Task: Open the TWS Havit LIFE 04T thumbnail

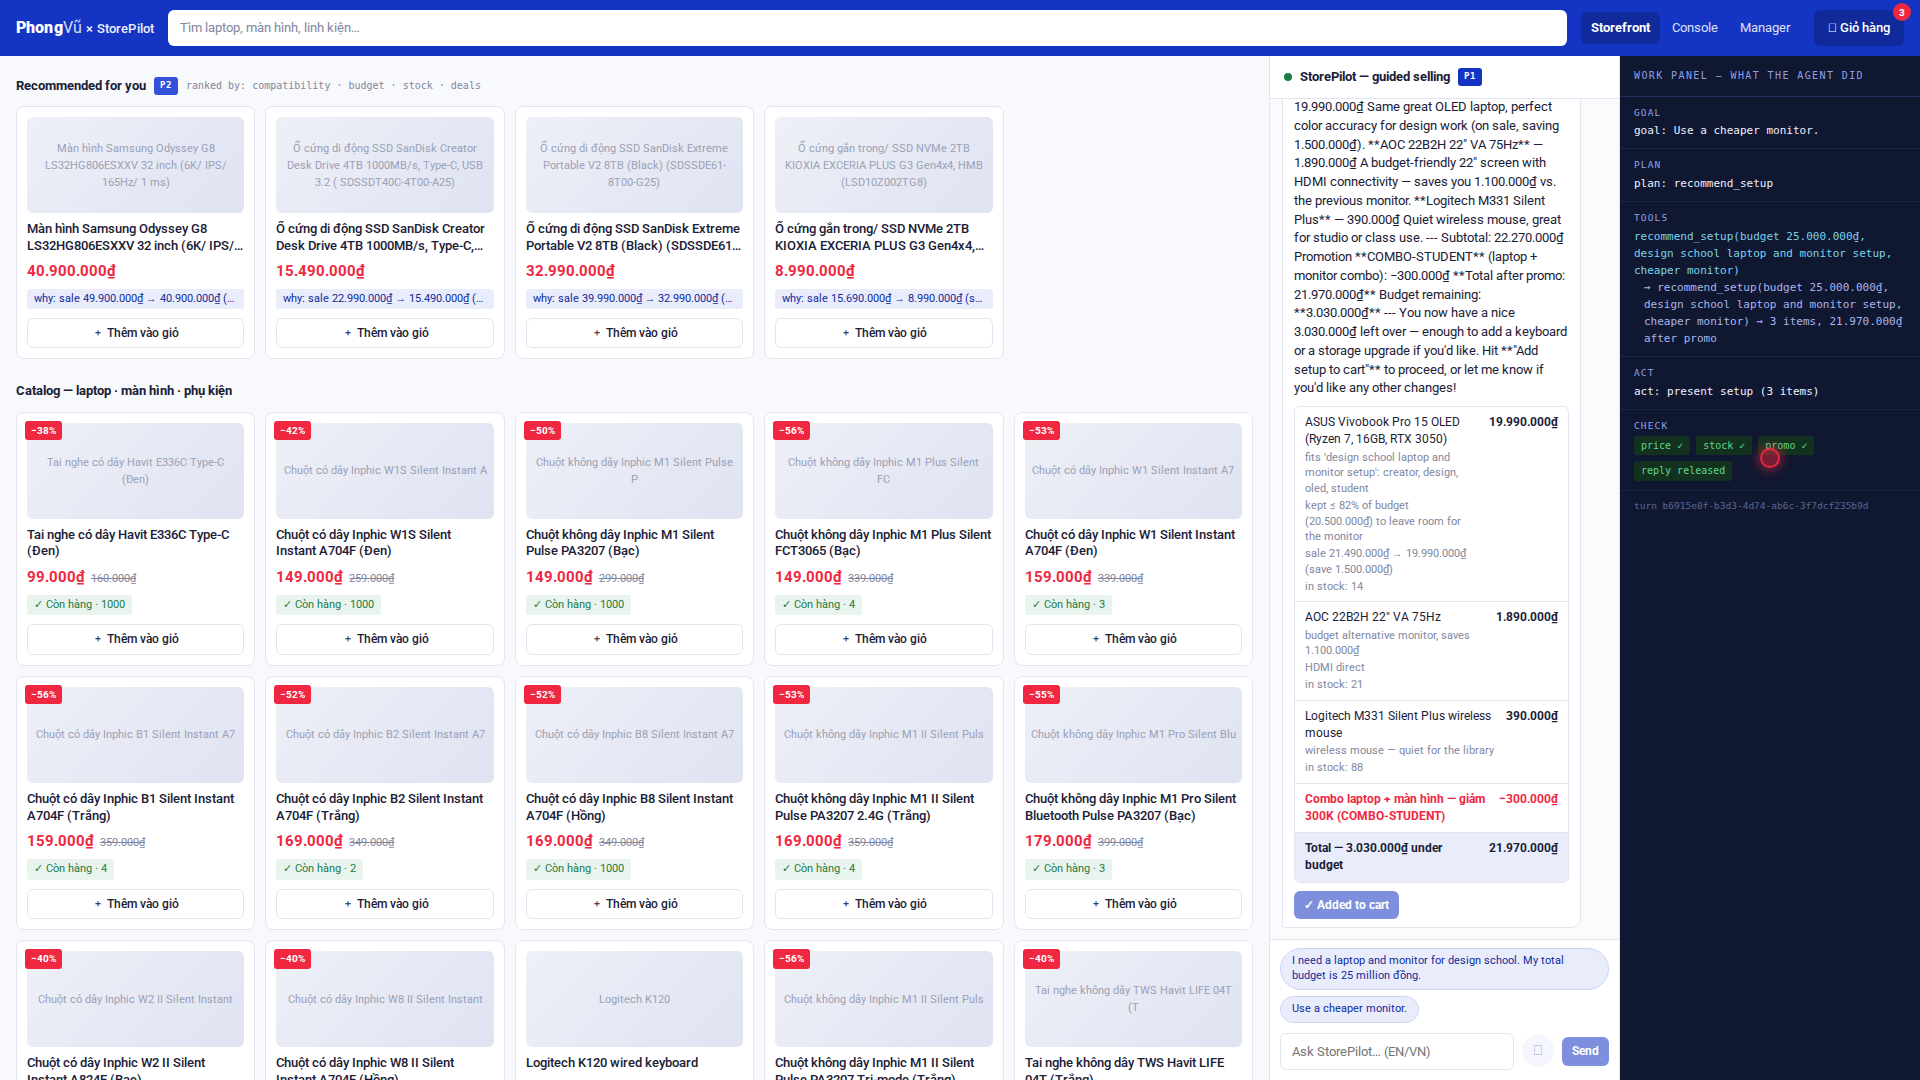Action: pyautogui.click(x=1133, y=999)
